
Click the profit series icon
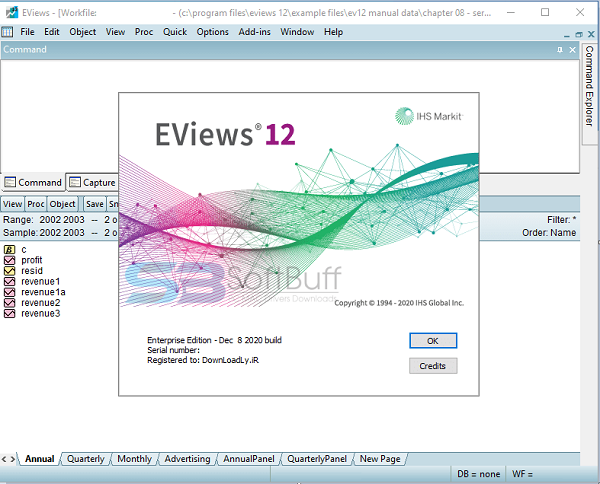(x=9, y=261)
